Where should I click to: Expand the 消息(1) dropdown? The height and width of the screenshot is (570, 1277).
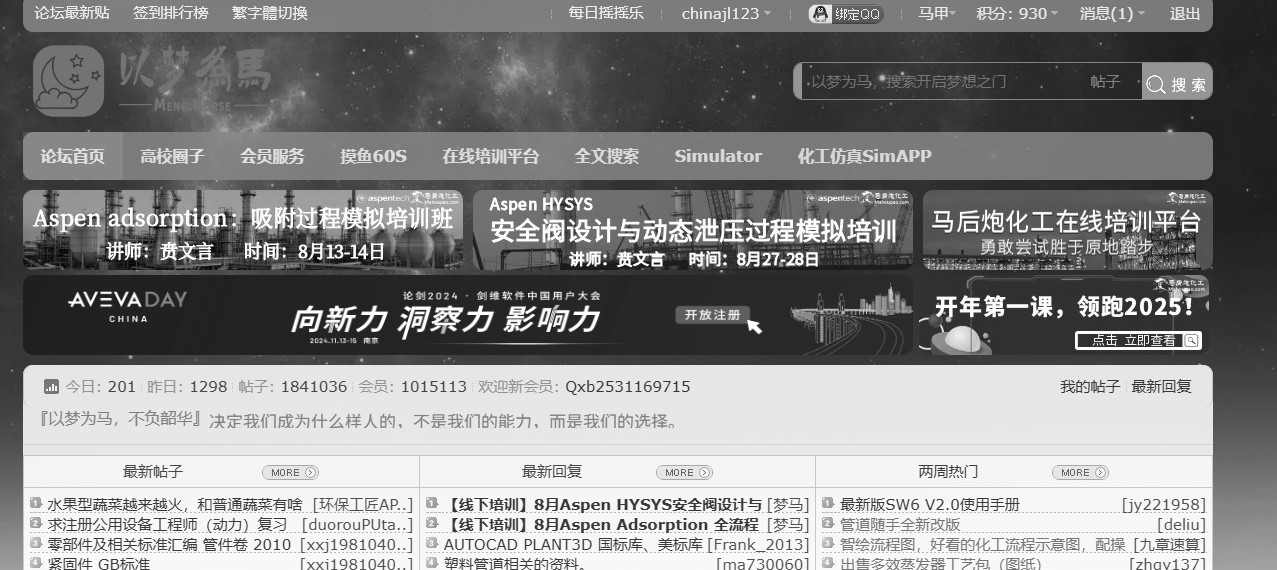(x=1112, y=14)
